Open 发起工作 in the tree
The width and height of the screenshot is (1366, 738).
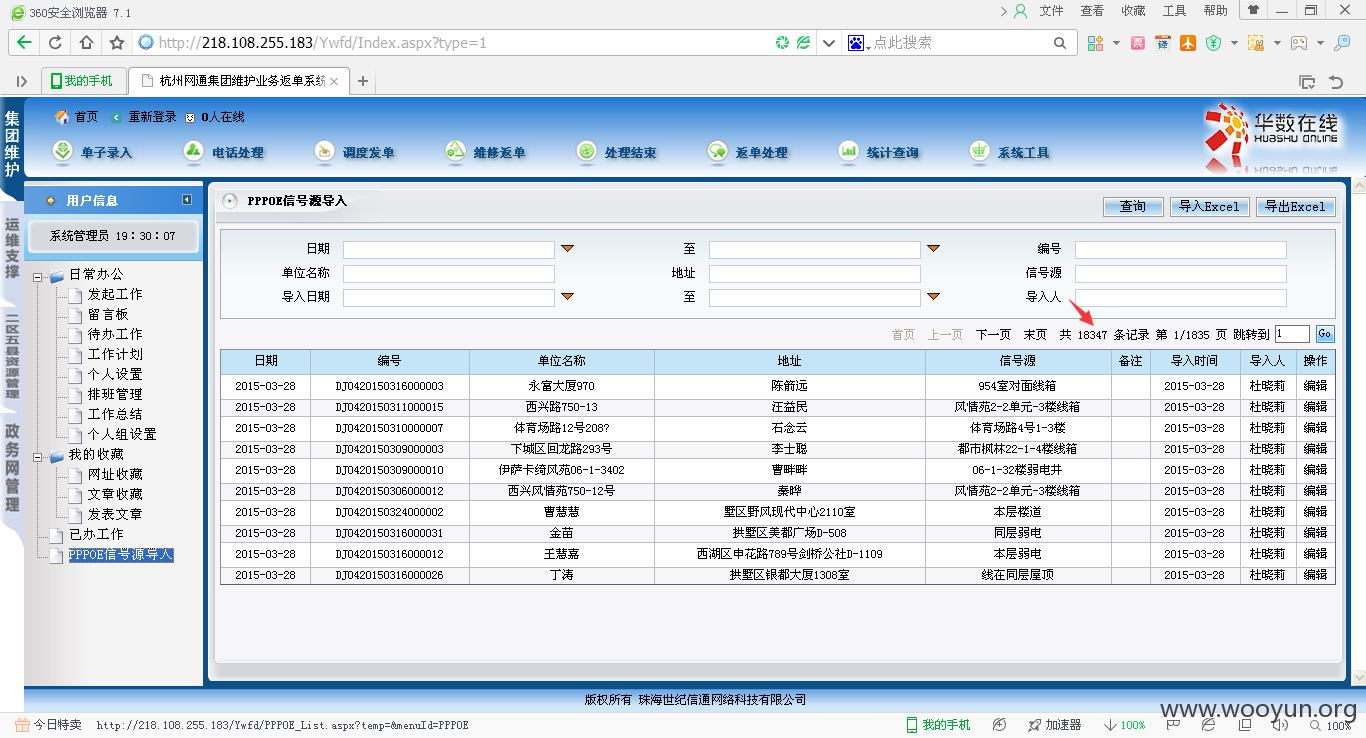115,294
